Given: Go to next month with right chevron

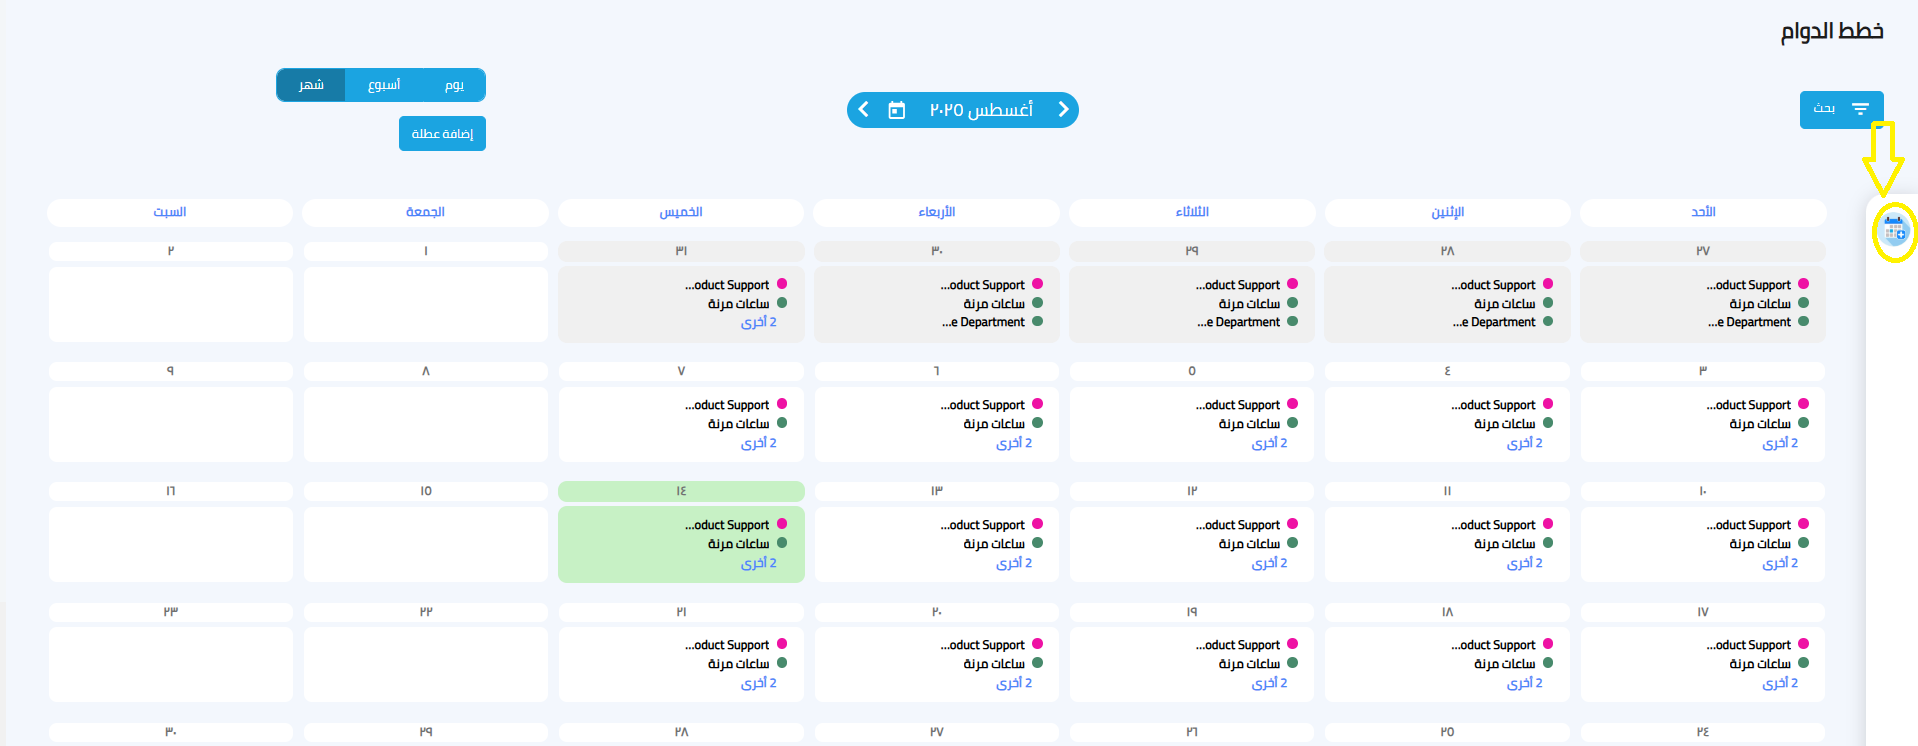Looking at the screenshot, I should (x=1063, y=110).
